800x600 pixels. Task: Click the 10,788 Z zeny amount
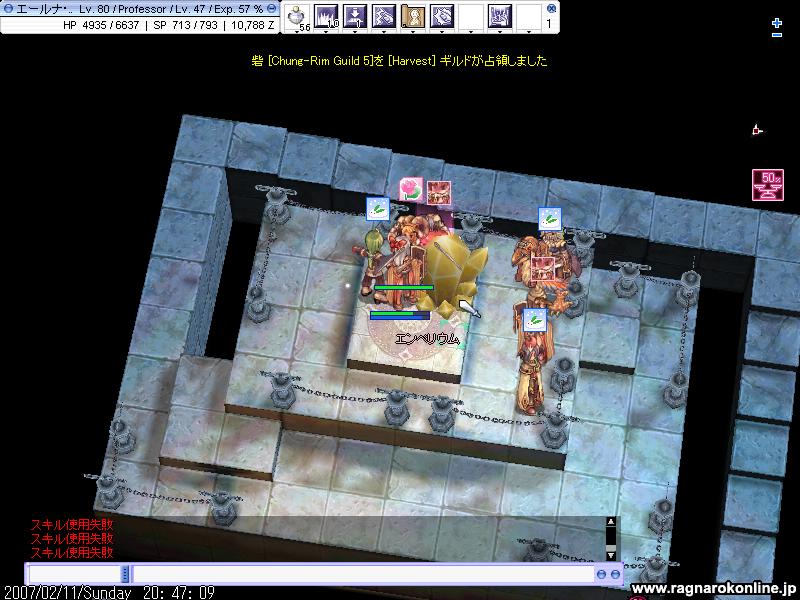(253, 25)
